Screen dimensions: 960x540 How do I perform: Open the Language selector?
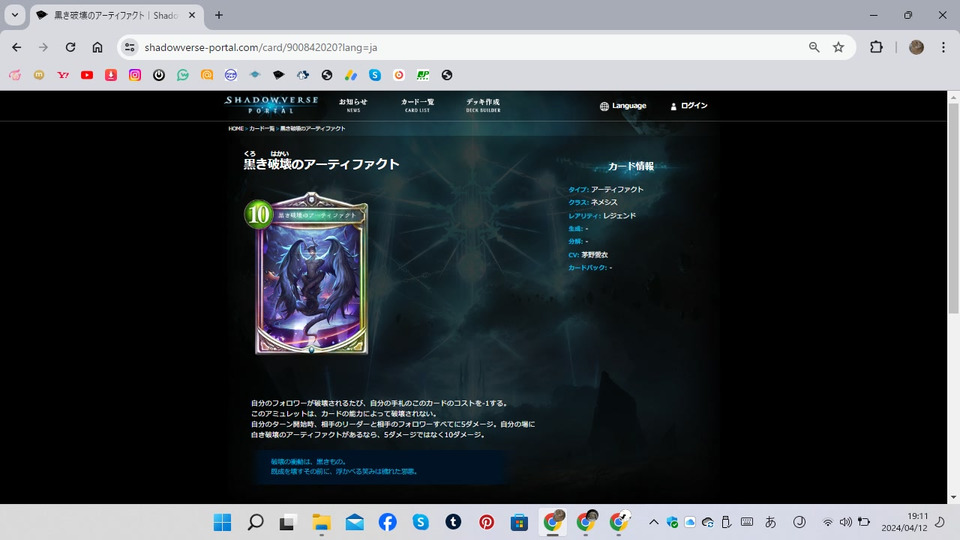623,106
